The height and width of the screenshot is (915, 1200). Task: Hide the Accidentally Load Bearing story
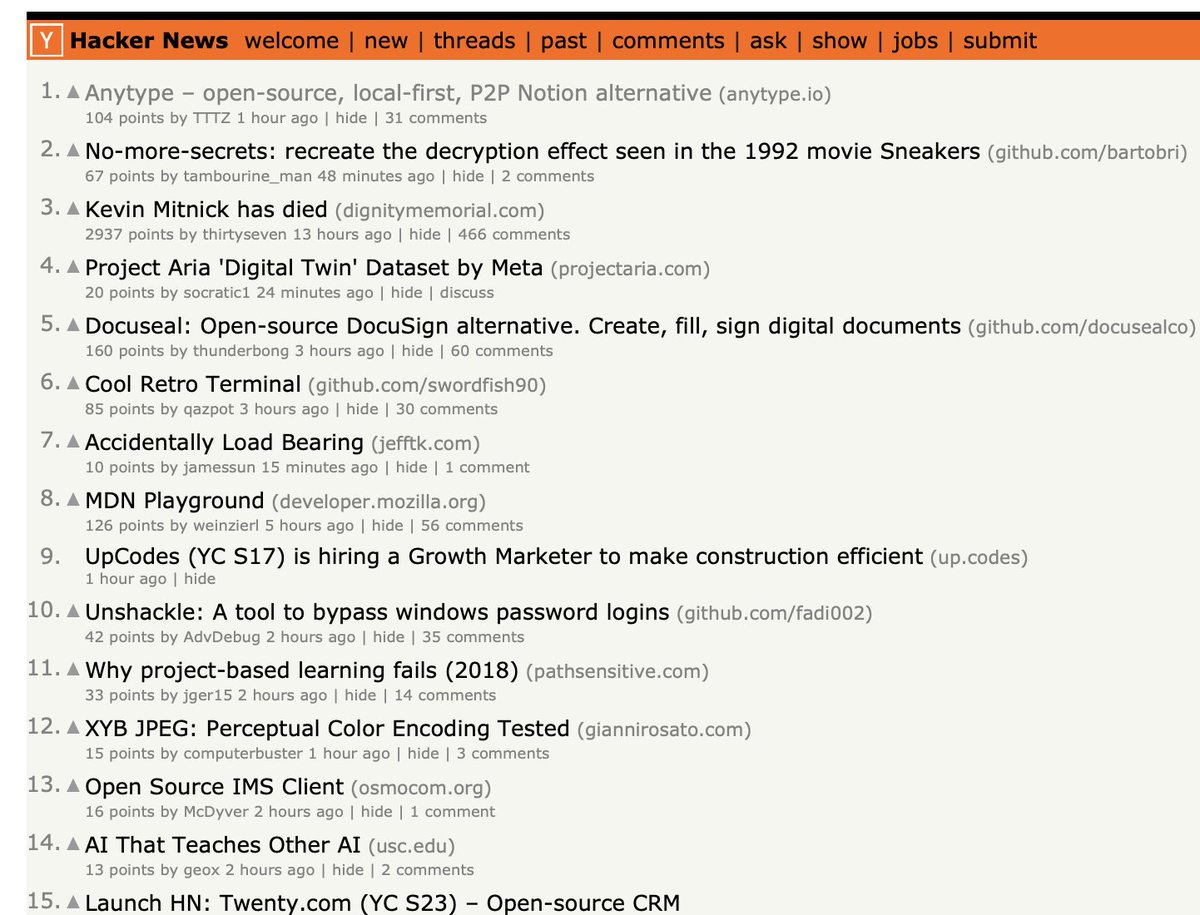(411, 467)
